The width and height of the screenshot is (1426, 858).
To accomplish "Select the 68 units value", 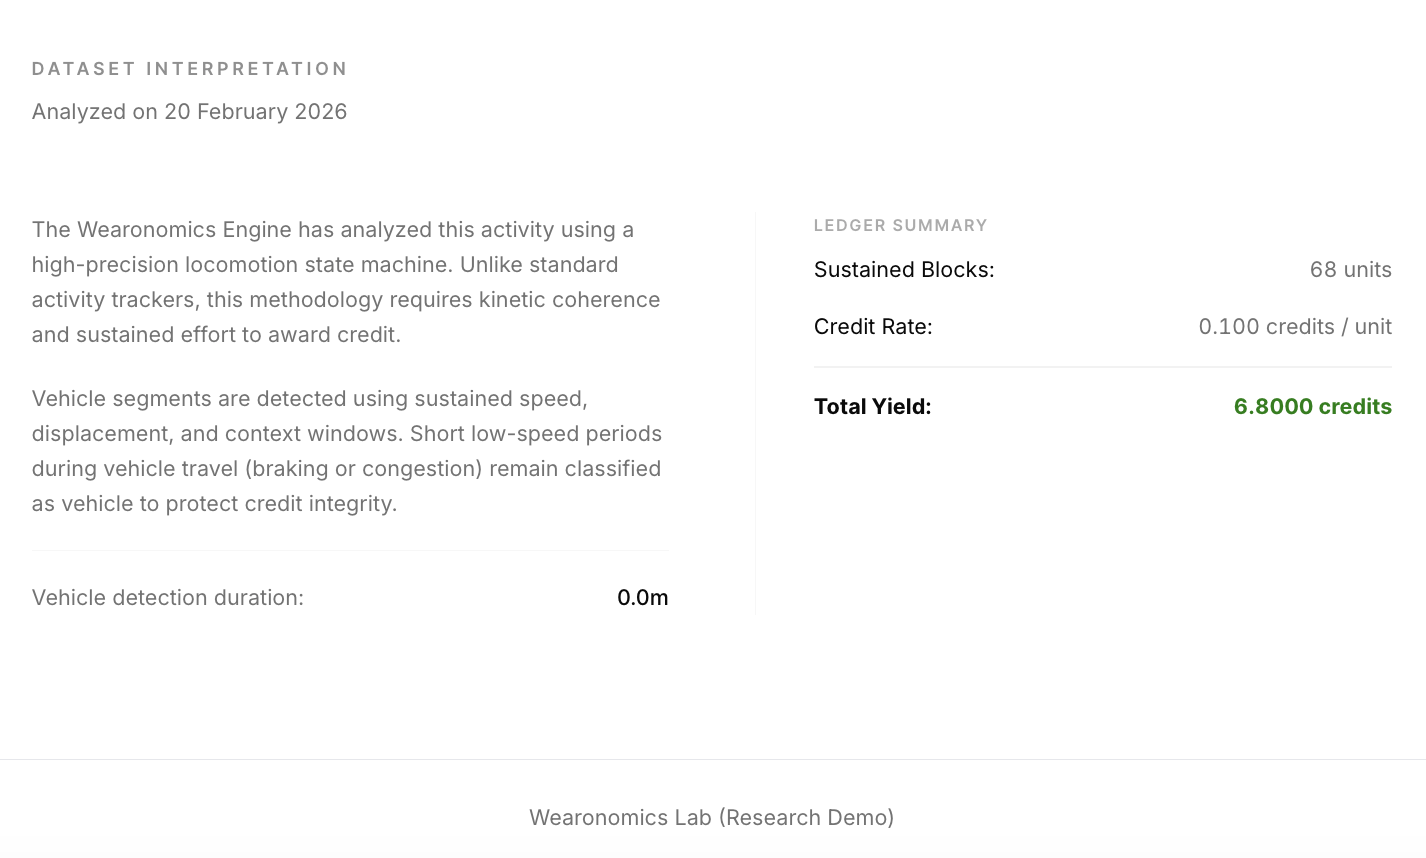I will click(1351, 270).
